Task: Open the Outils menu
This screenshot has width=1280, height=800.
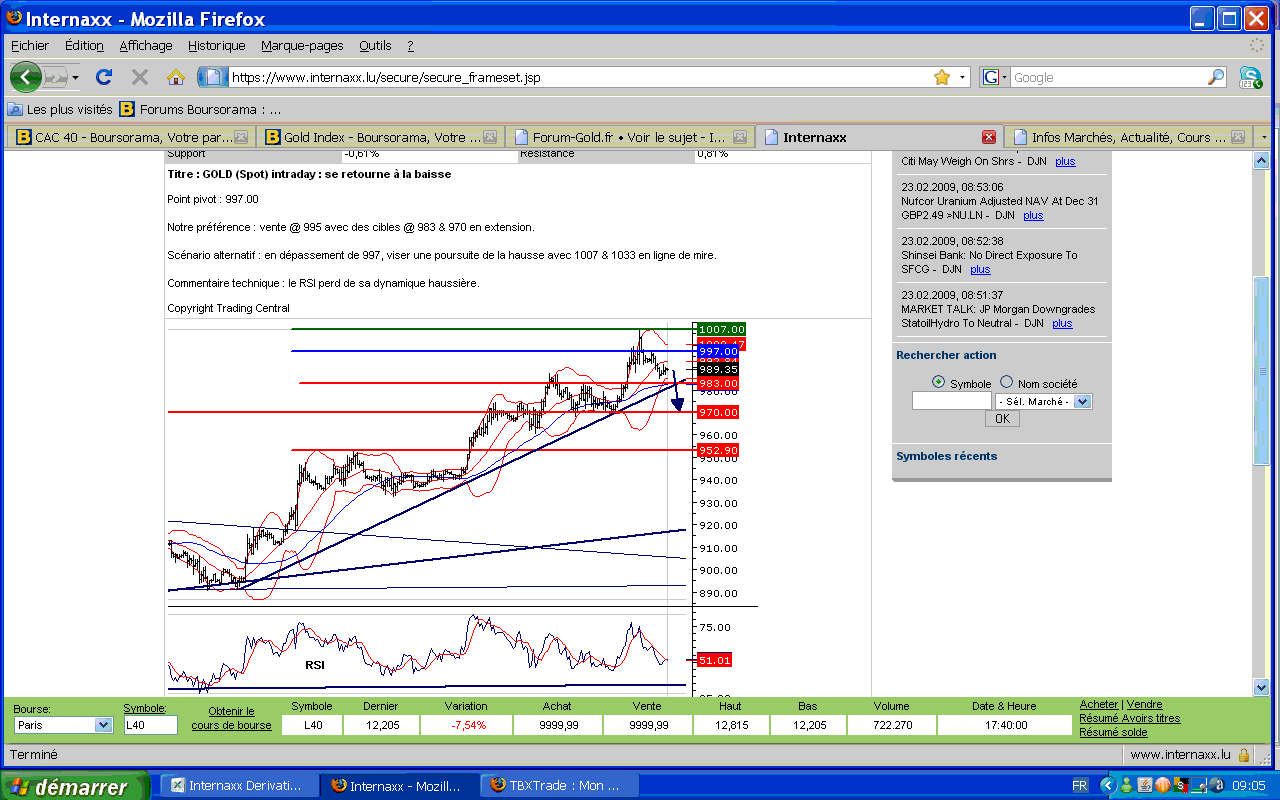Action: coord(375,45)
